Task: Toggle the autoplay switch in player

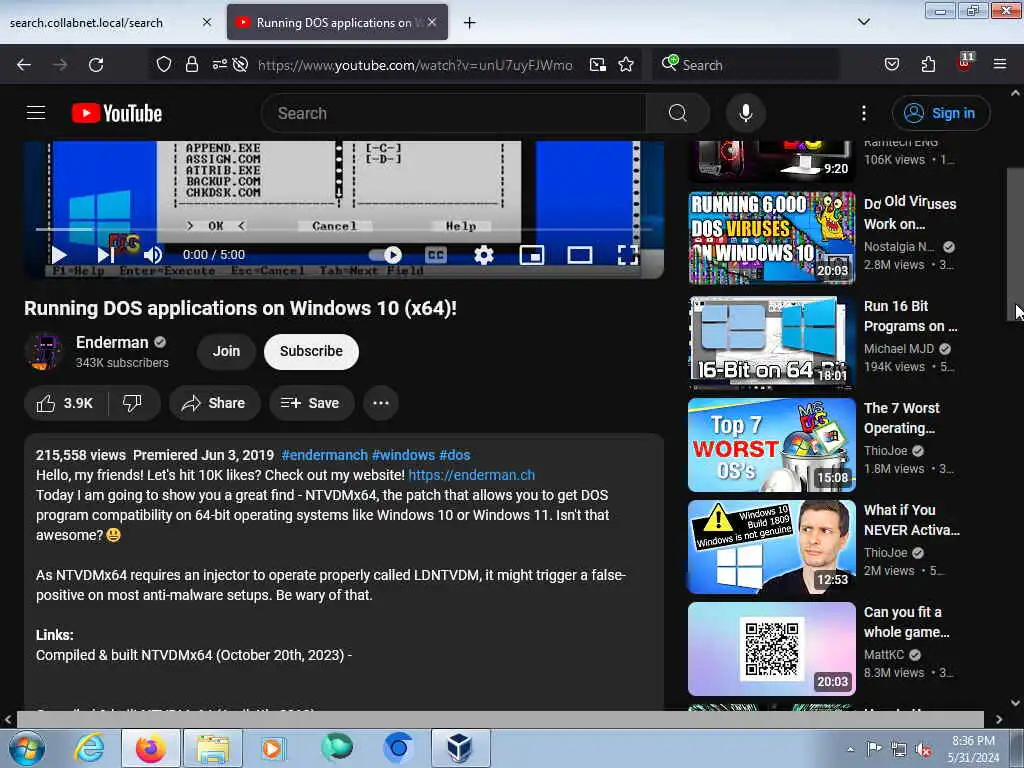Action: pyautogui.click(x=385, y=255)
